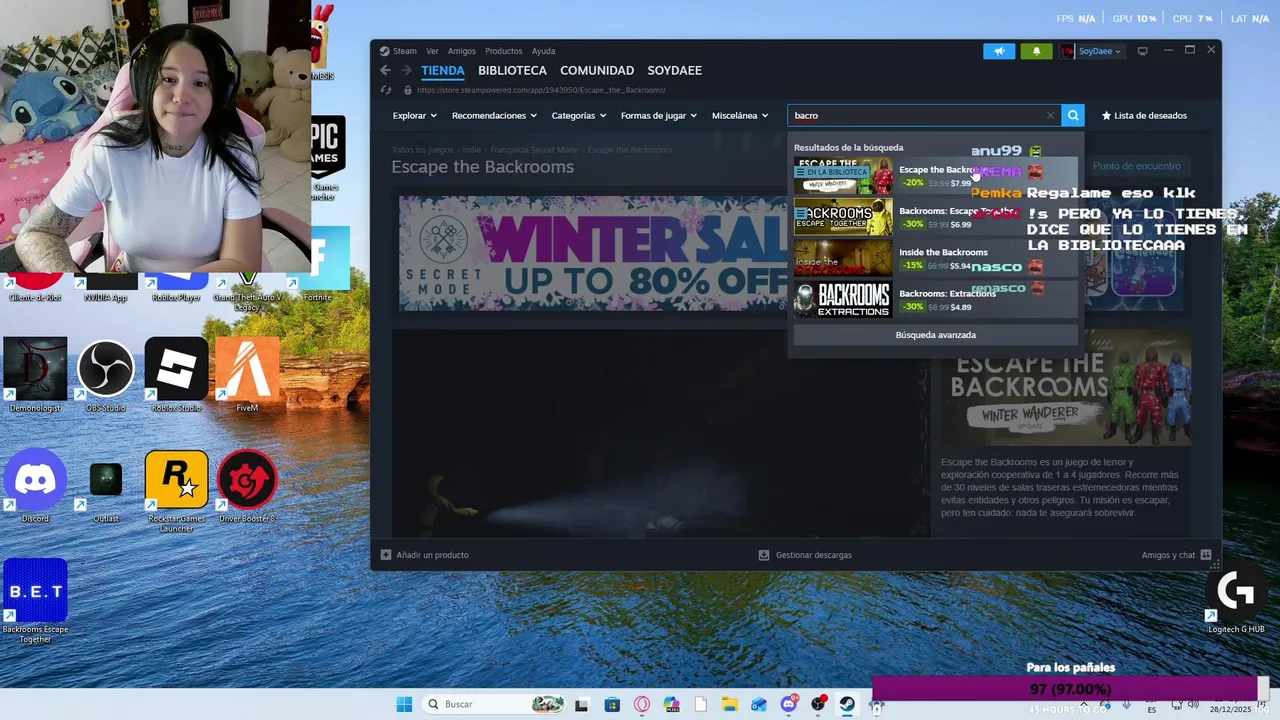Reload the Steam store page
Screen dimensions: 1280x720
click(386, 90)
